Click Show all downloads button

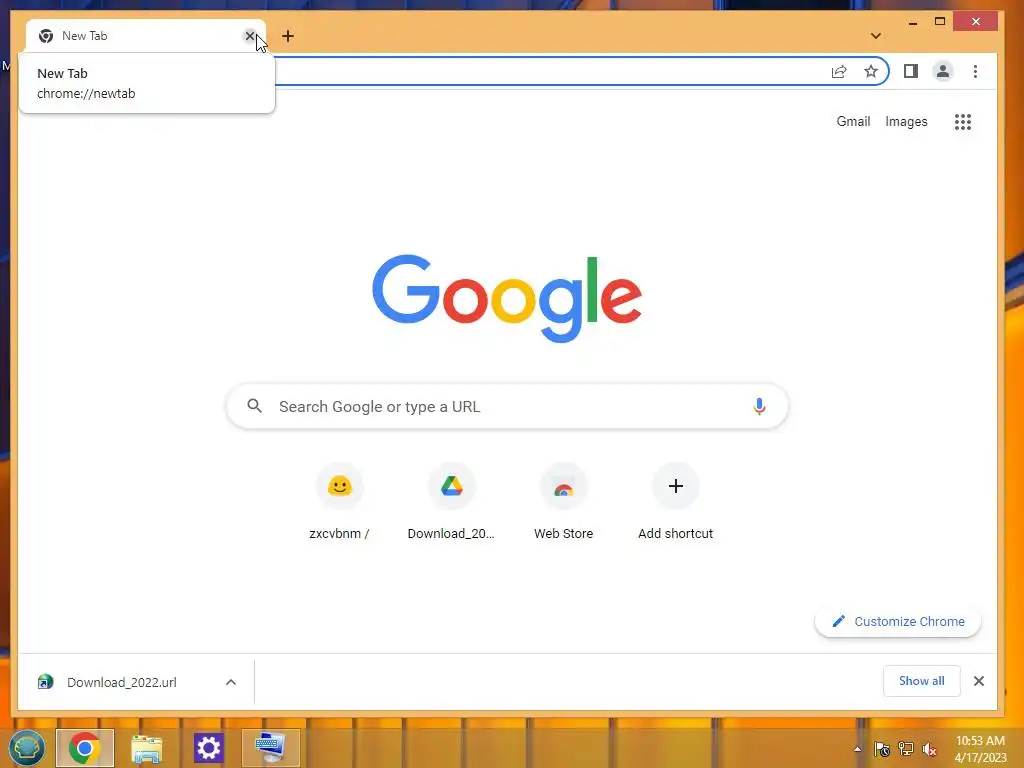(921, 681)
